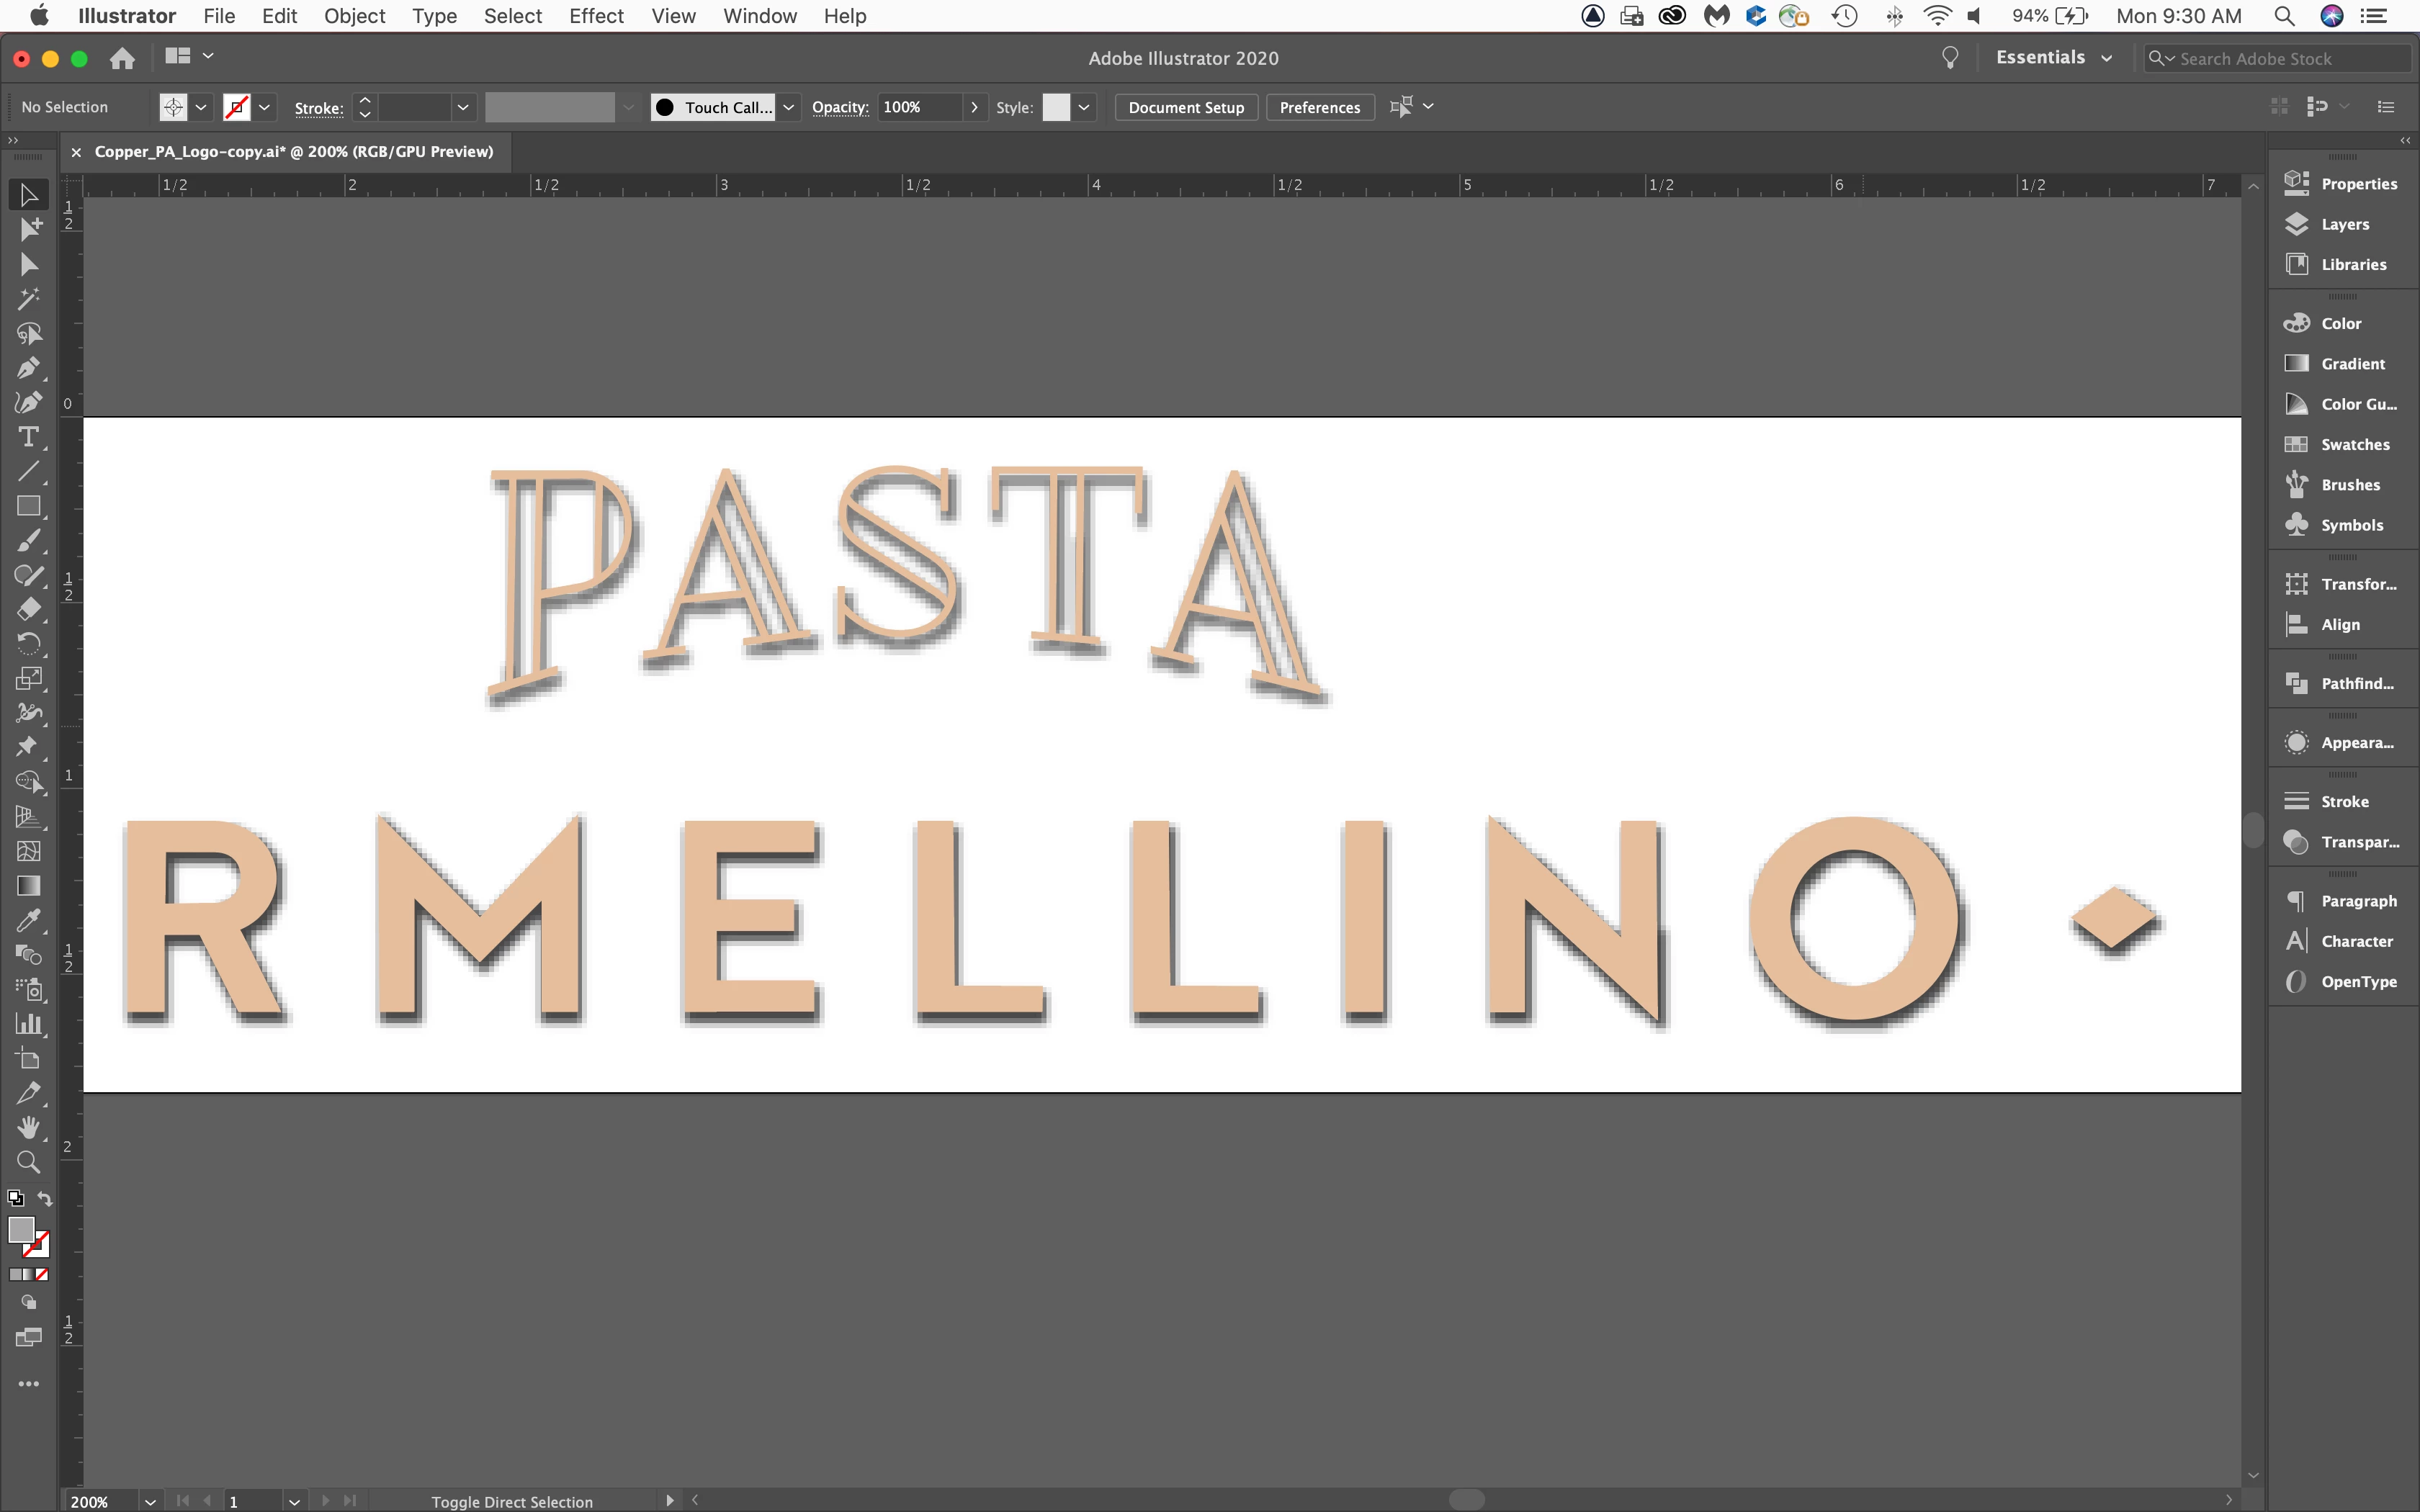Select the Pen tool
Image resolution: width=2420 pixels, height=1512 pixels.
click(x=28, y=368)
